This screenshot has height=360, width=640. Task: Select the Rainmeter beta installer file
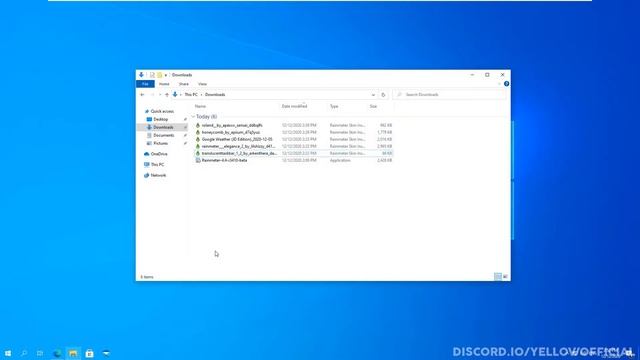click(293, 160)
